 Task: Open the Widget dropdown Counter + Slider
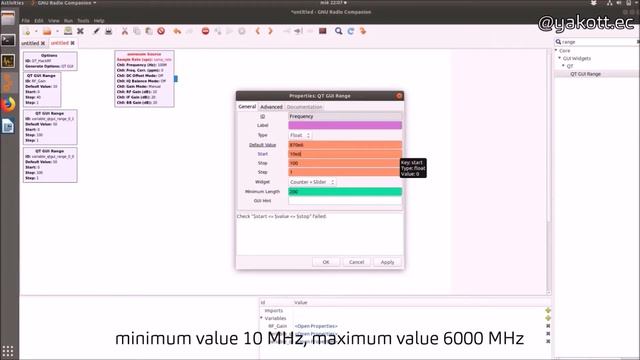pyautogui.click(x=312, y=182)
